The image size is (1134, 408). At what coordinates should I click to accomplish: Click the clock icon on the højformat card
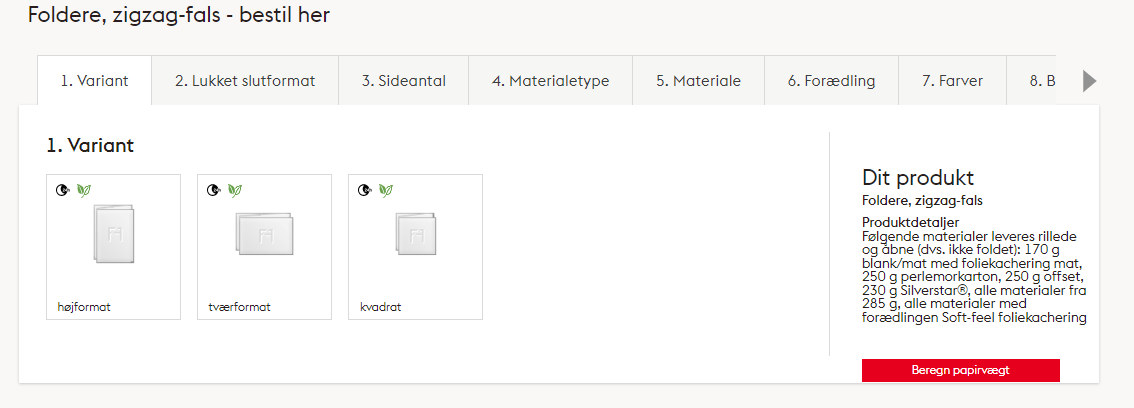click(63, 189)
